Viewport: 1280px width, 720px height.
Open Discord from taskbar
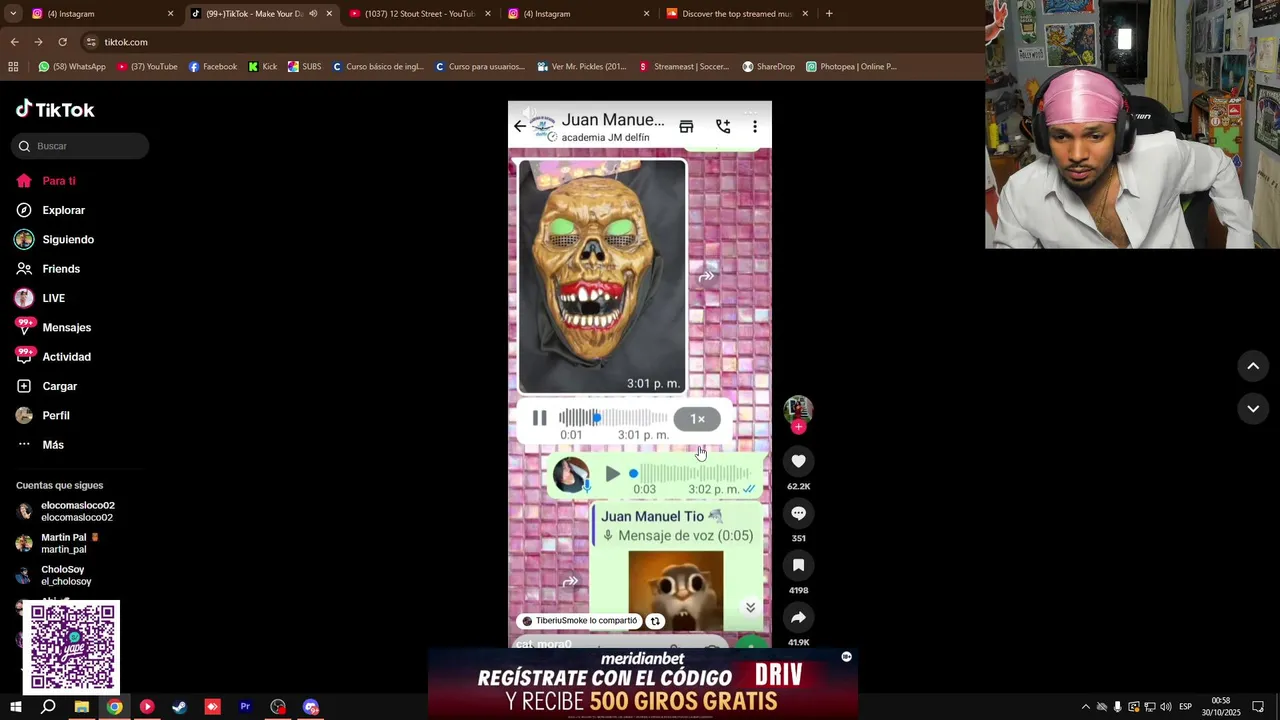[311, 707]
